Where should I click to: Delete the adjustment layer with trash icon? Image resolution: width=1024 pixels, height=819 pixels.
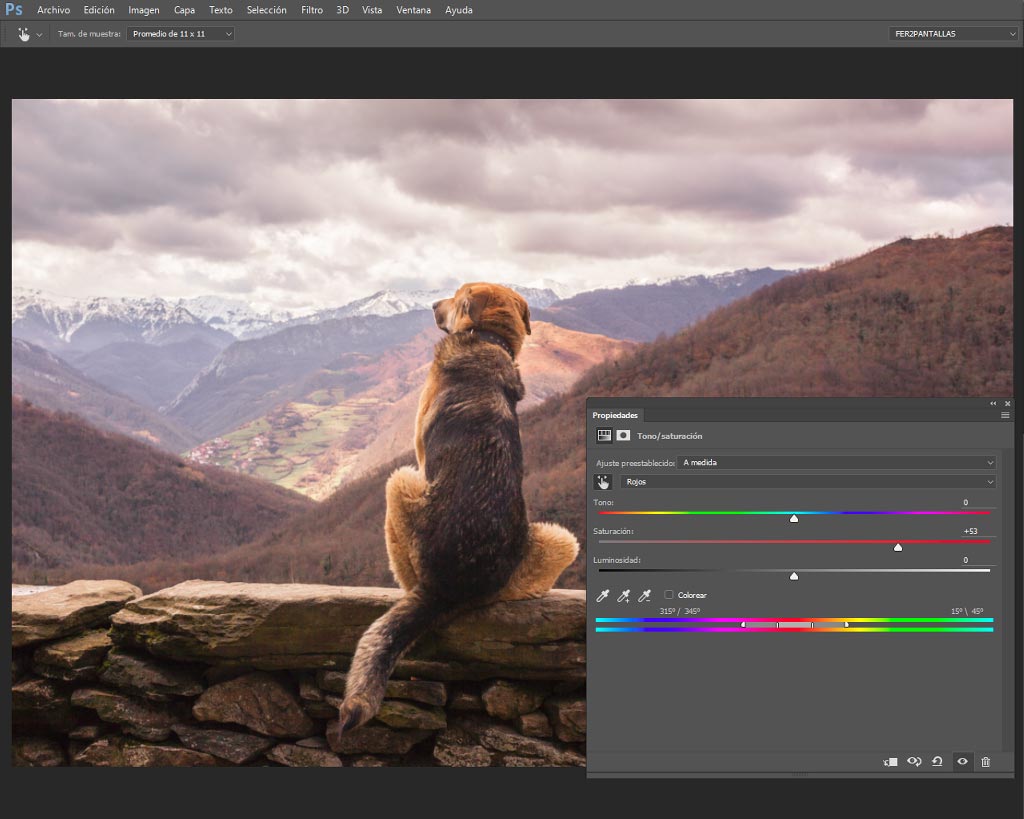click(x=985, y=762)
